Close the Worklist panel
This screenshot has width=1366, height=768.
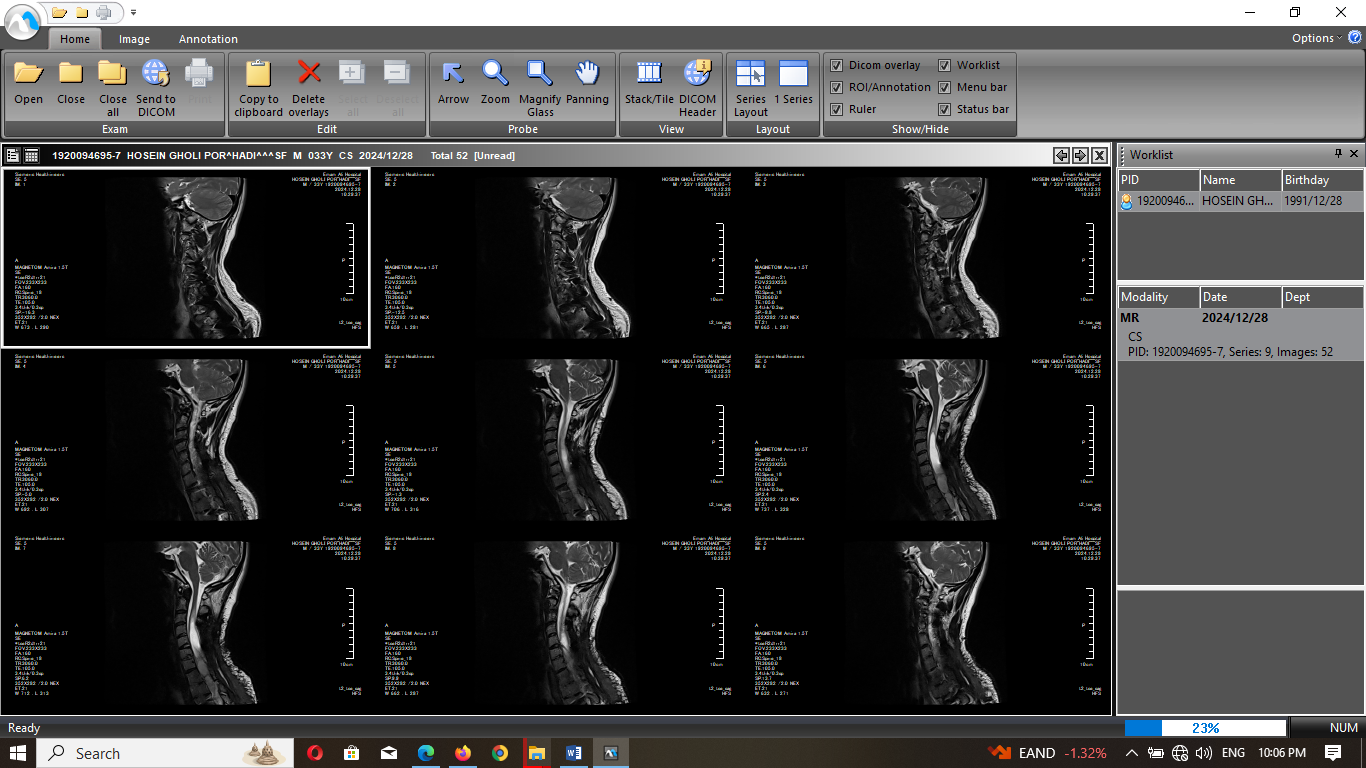1354,154
